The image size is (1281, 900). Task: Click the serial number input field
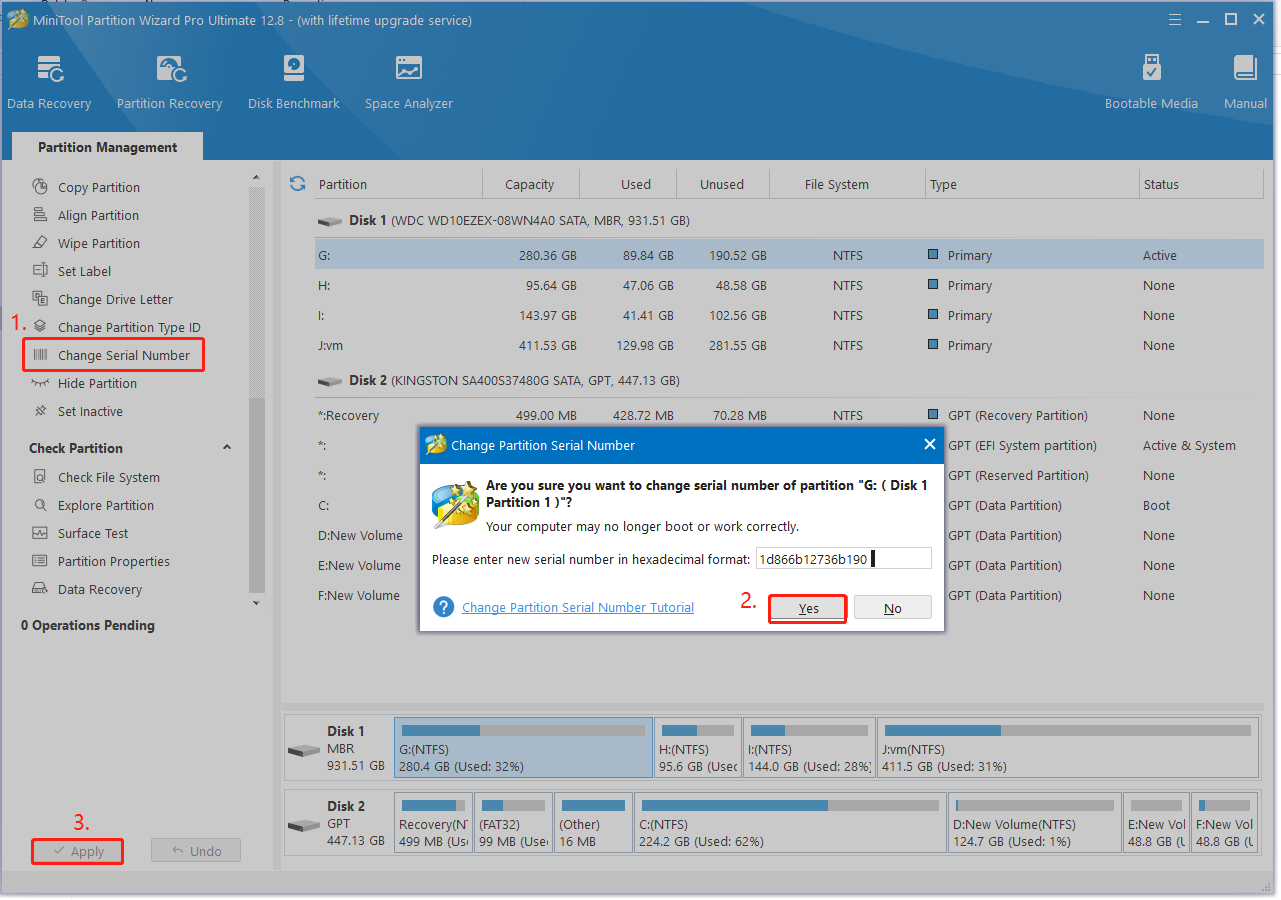(843, 559)
